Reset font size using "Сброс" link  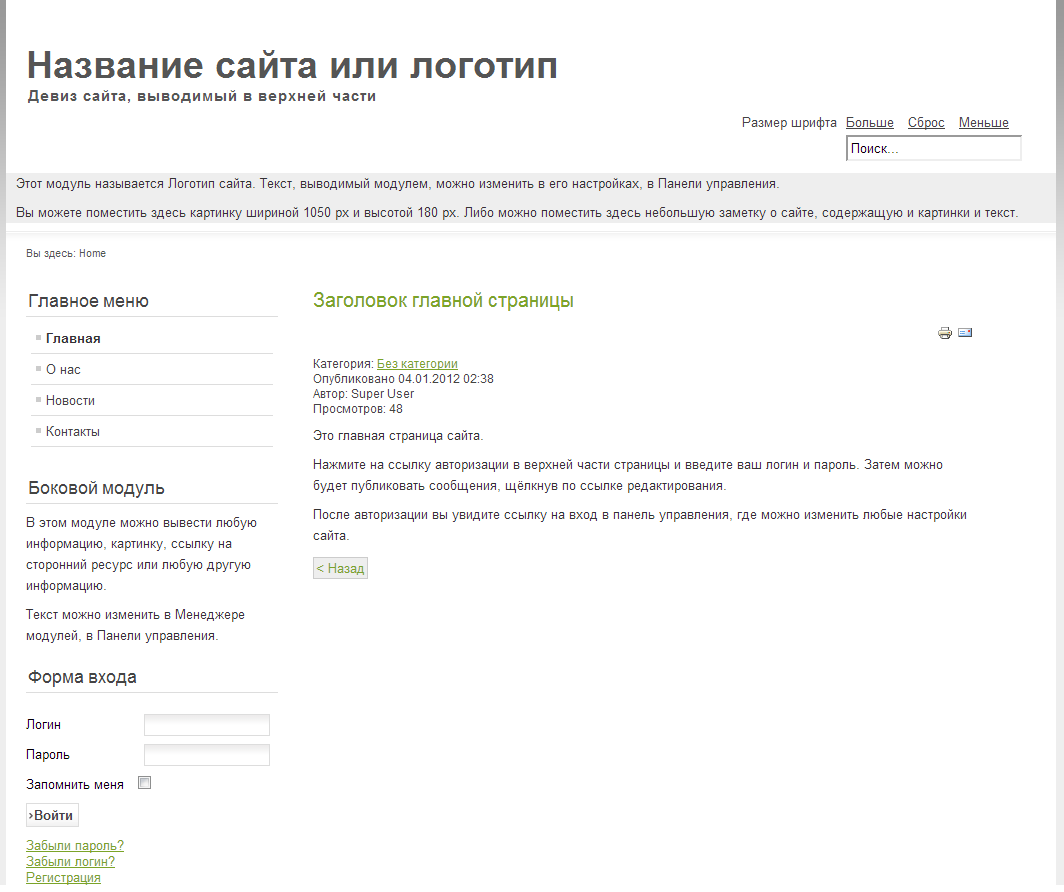coord(926,123)
